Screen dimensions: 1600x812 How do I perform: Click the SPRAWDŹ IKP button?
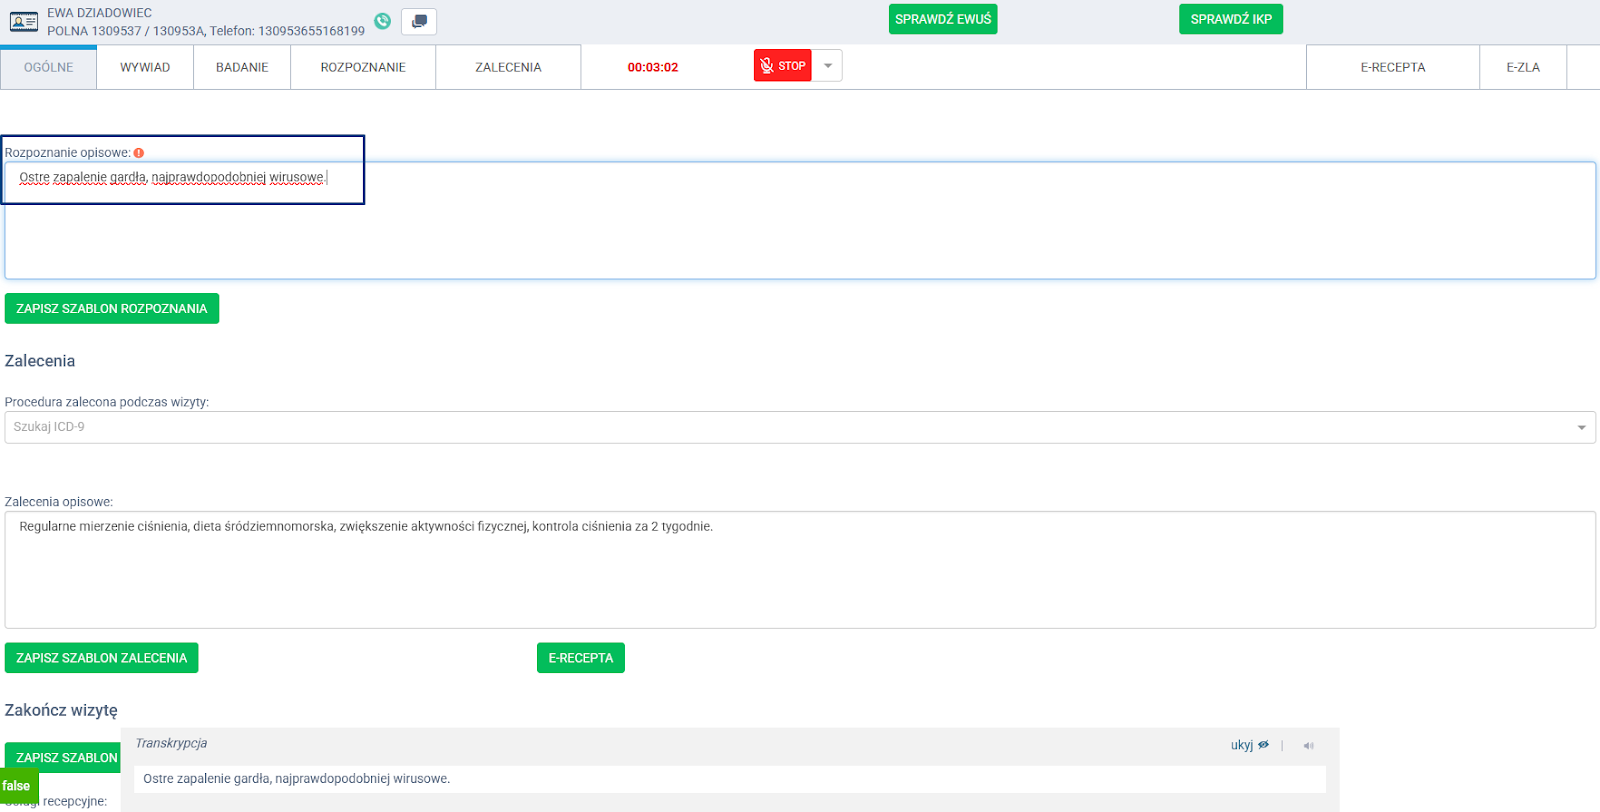click(x=1230, y=19)
